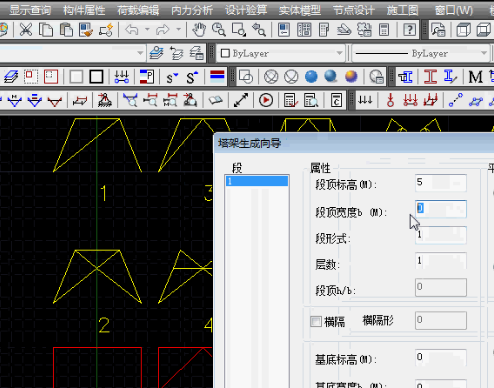Click the small S style icon
Image resolution: width=494 pixels, height=388 pixels.
172,77
